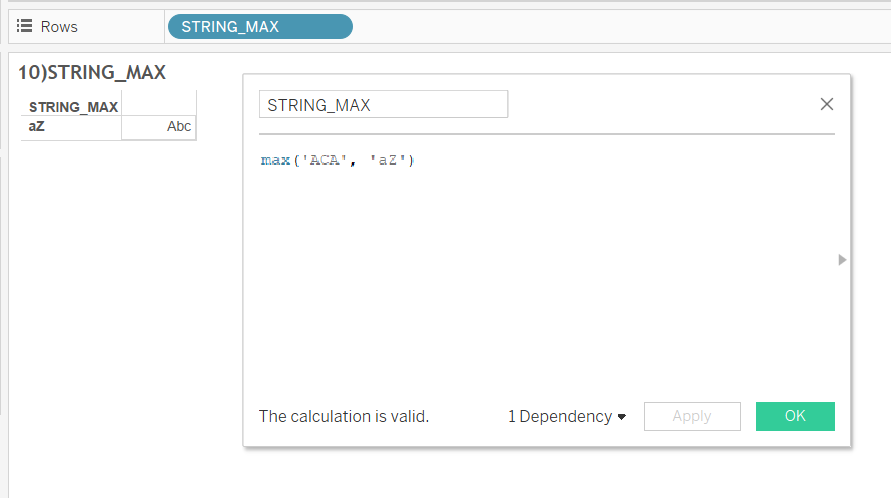891x498 pixels.
Task: Click the Rows shelf list icon
Action: click(x=24, y=26)
